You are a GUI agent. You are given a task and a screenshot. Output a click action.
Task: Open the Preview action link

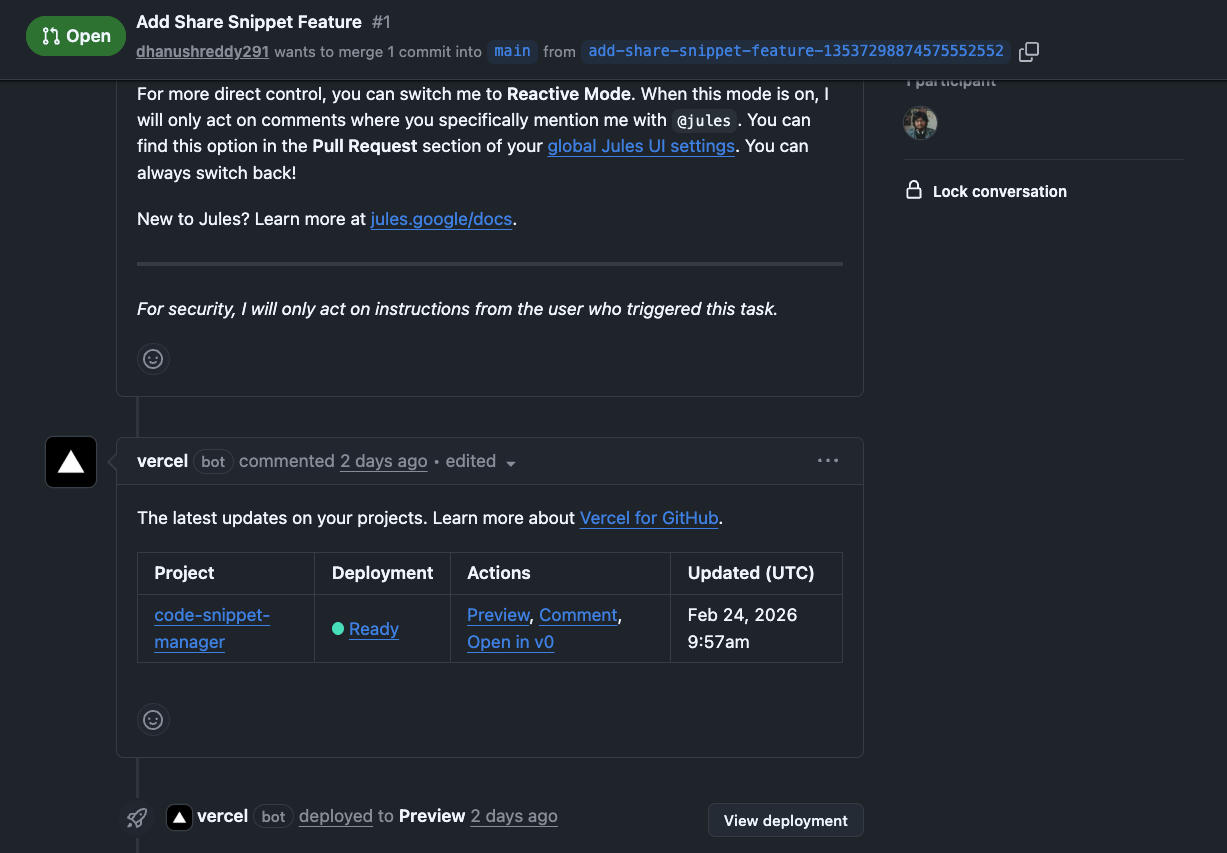pos(498,615)
